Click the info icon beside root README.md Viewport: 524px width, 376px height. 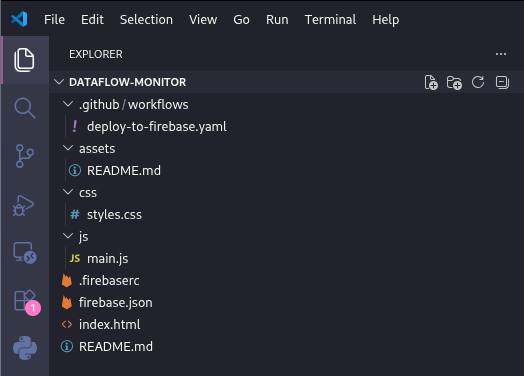(67, 346)
